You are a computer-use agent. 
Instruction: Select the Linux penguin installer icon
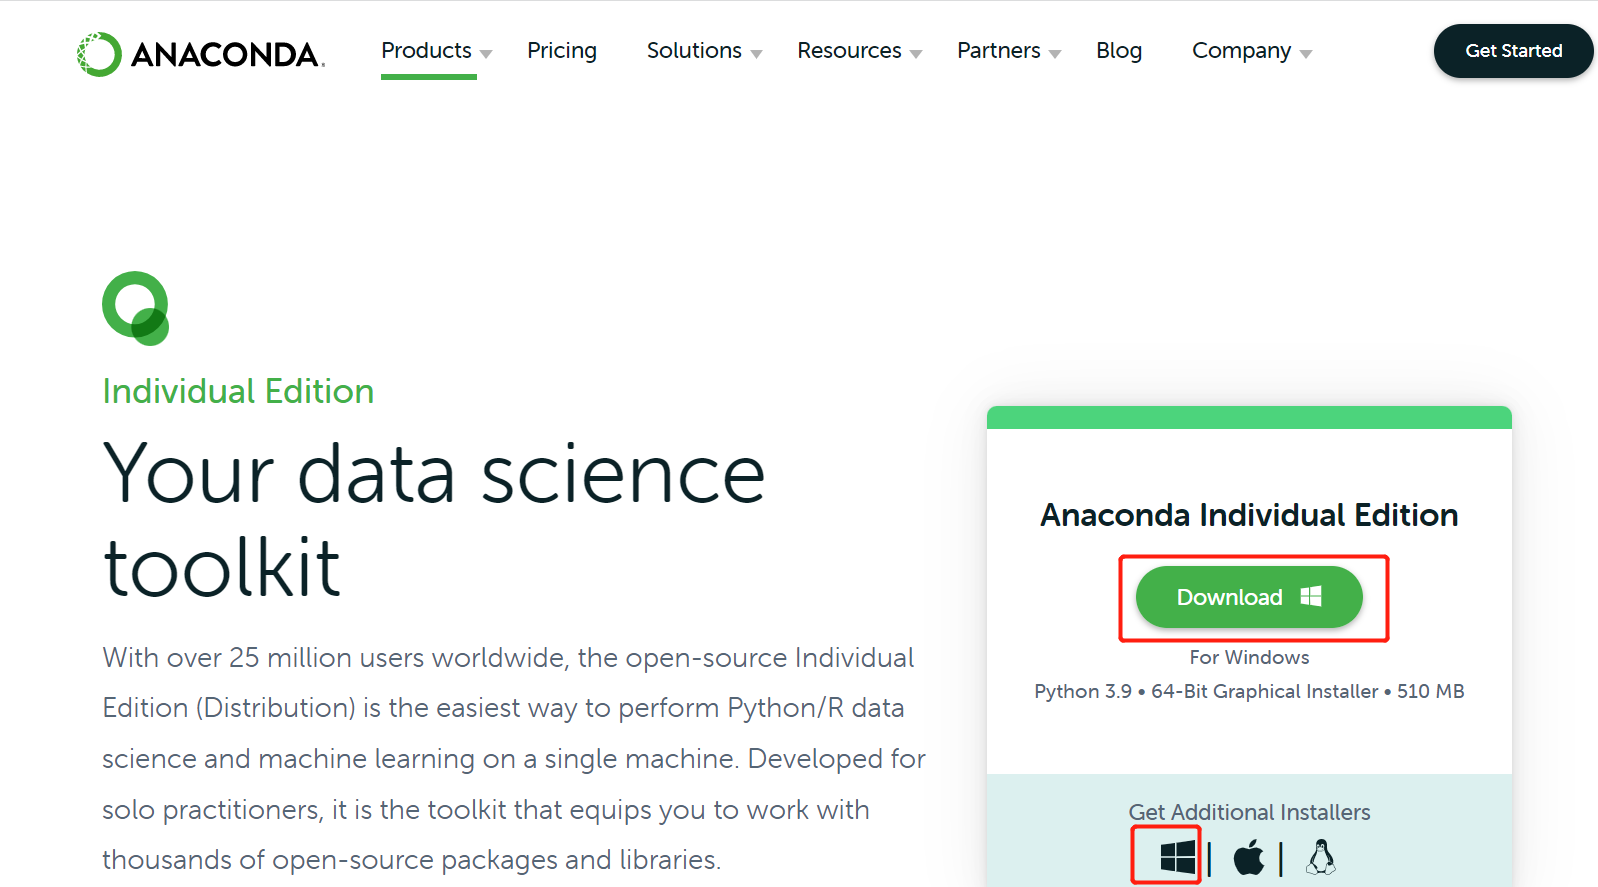click(x=1321, y=857)
